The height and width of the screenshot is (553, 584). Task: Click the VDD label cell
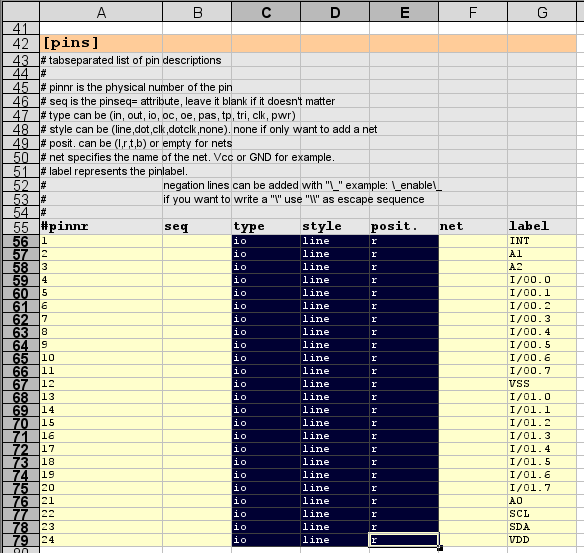(x=542, y=540)
